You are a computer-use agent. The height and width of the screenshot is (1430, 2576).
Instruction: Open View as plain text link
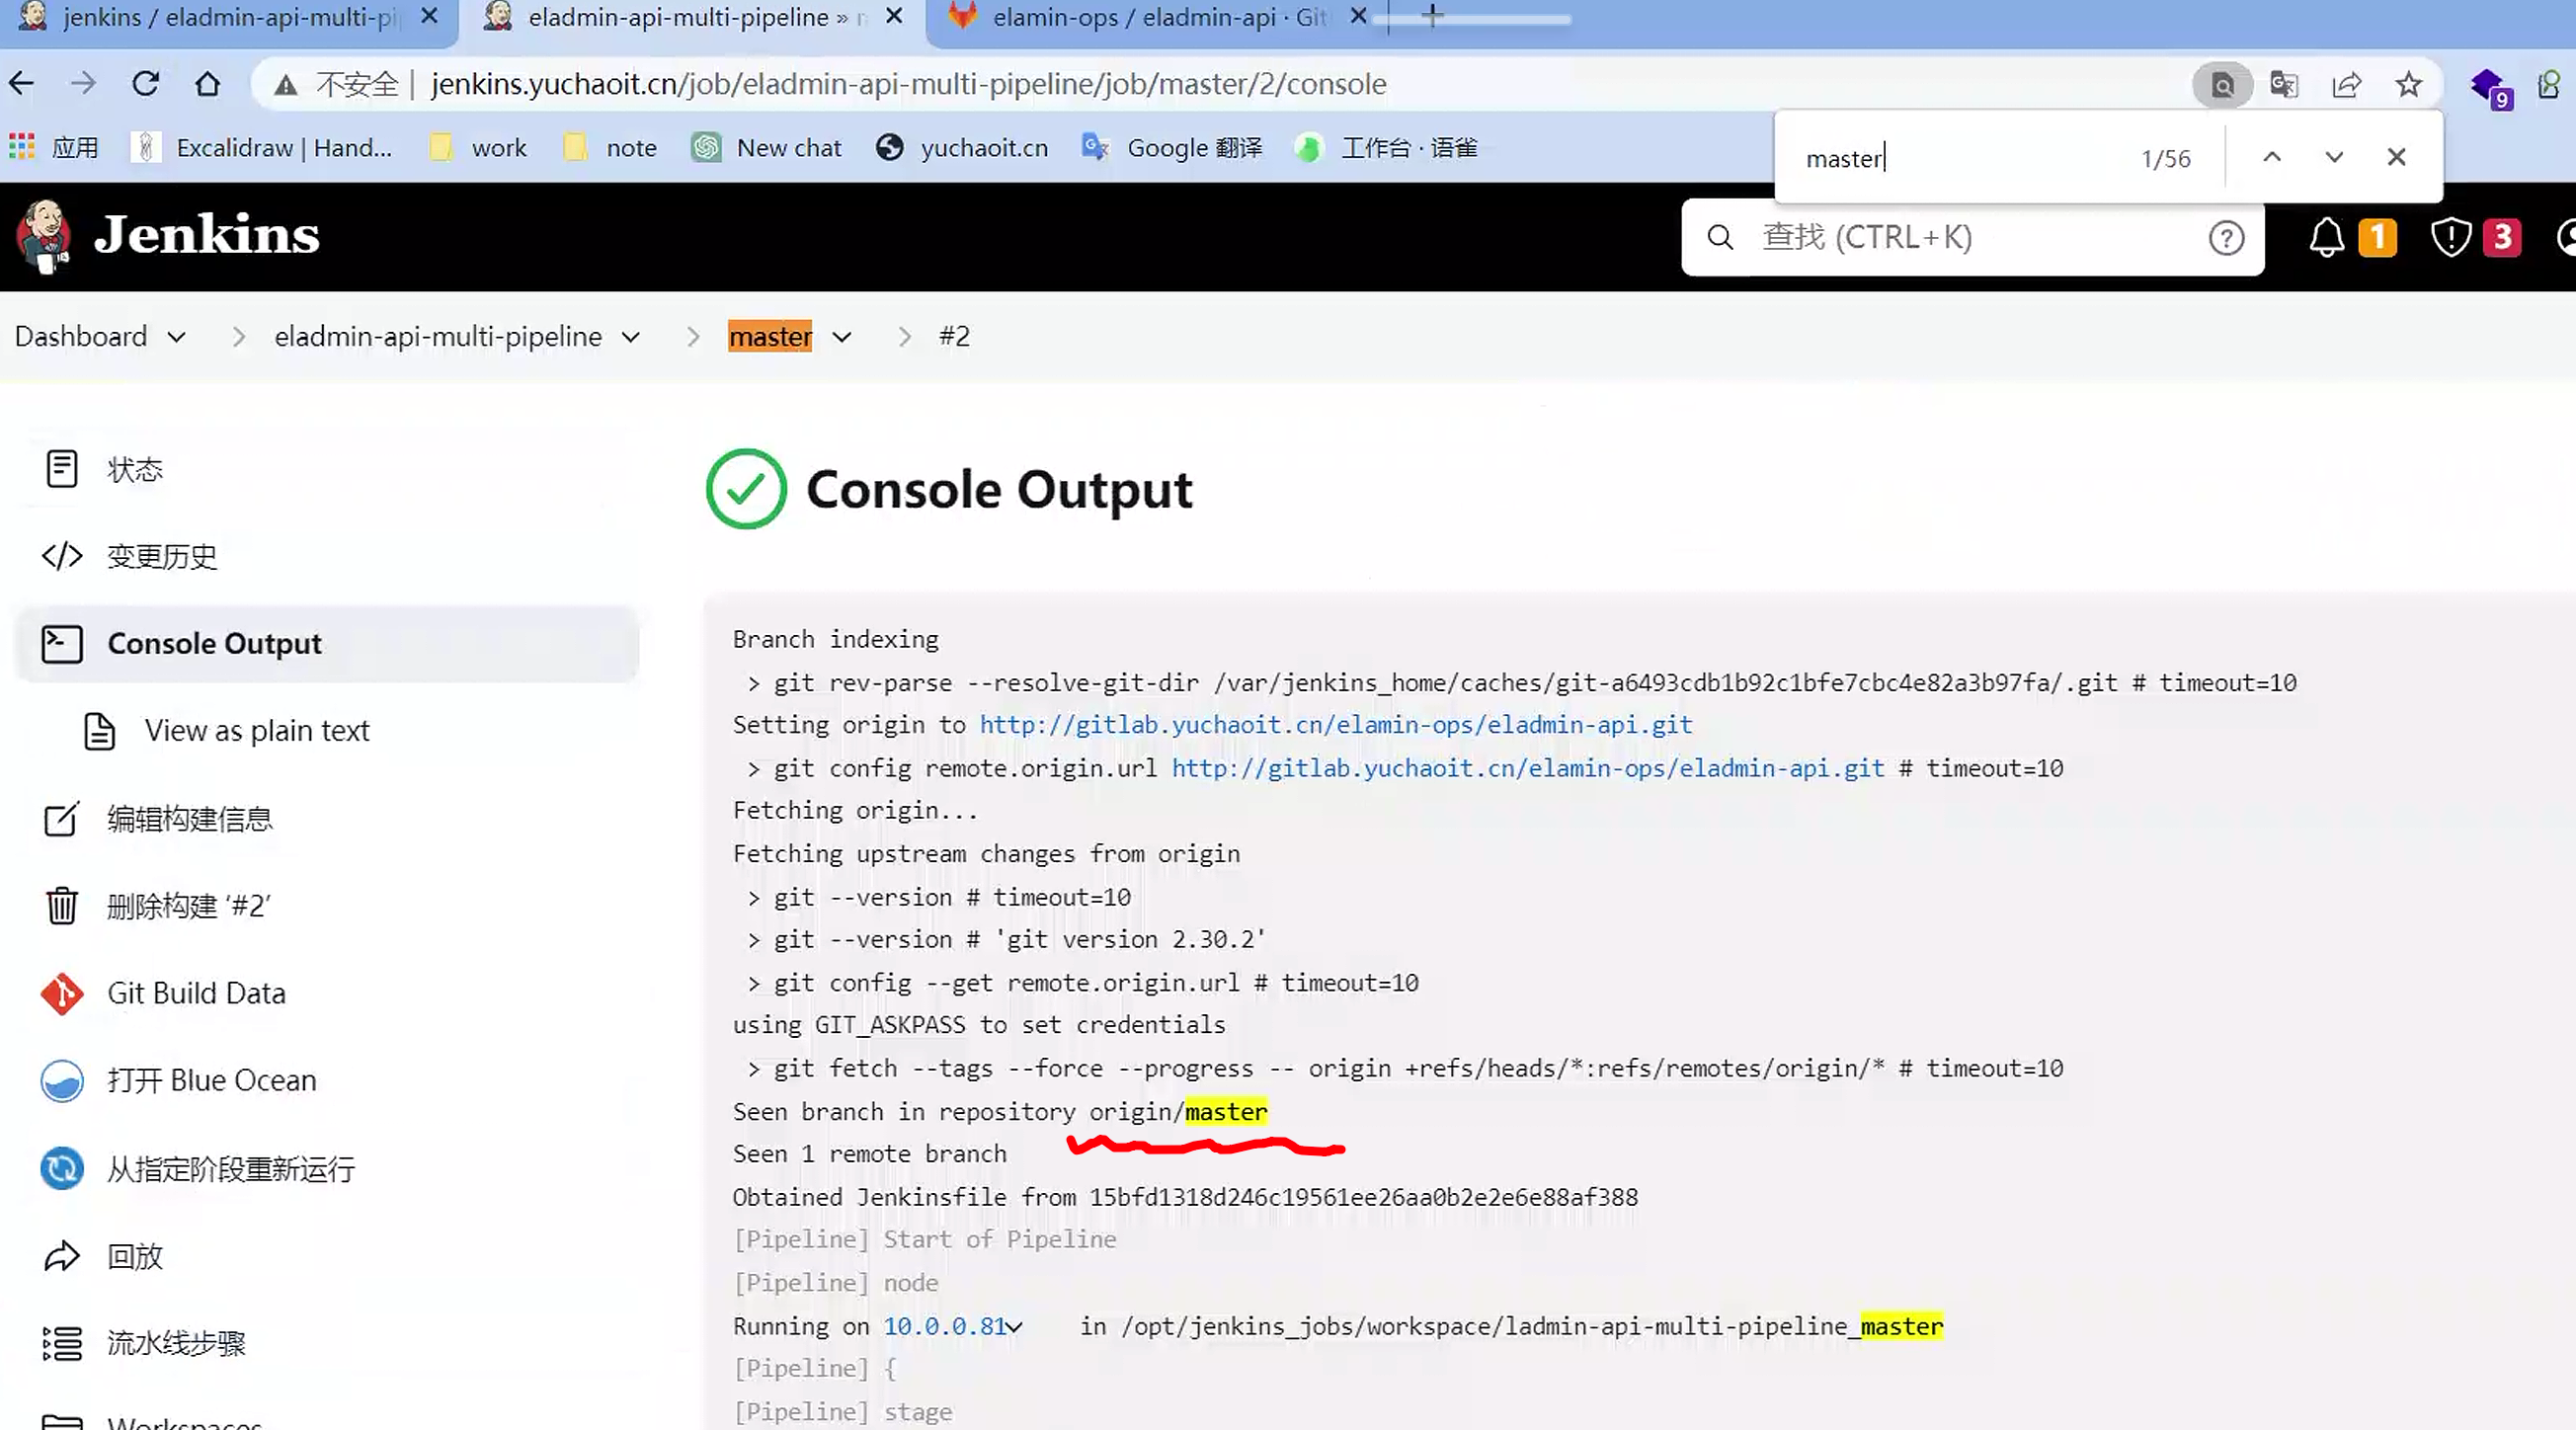[x=256, y=730]
